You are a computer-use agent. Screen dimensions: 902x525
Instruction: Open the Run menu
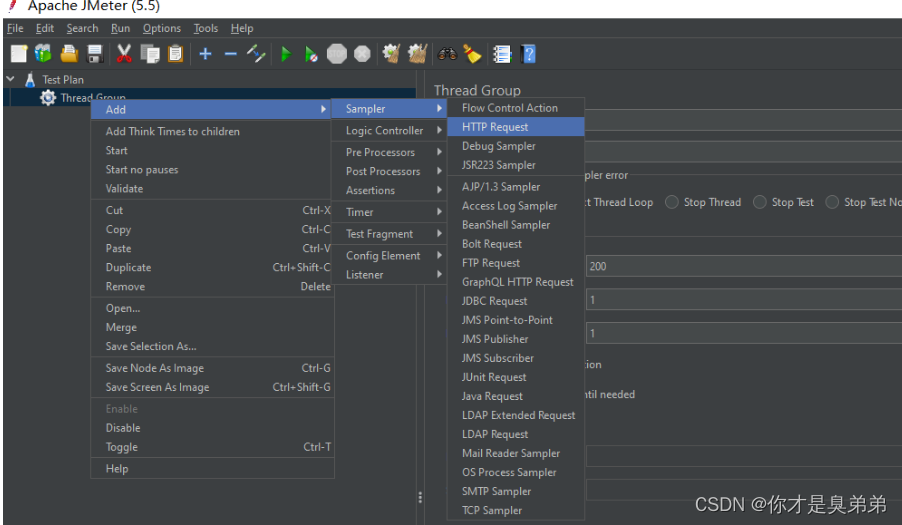click(x=120, y=28)
